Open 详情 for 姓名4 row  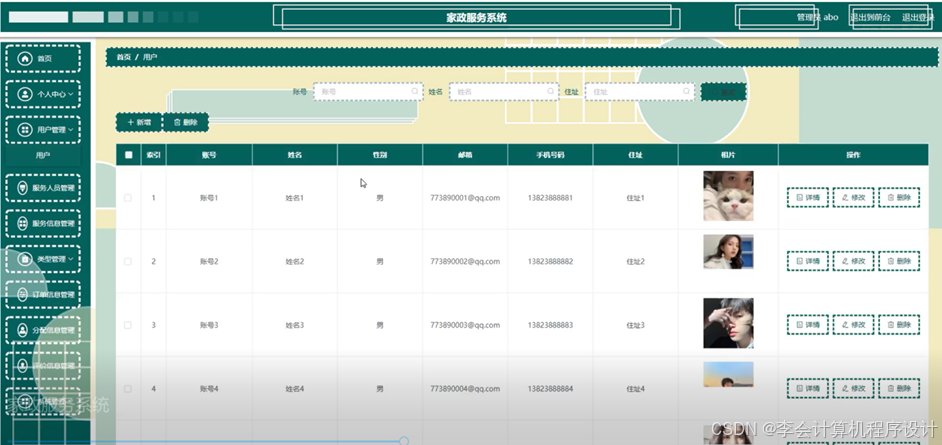click(x=808, y=389)
